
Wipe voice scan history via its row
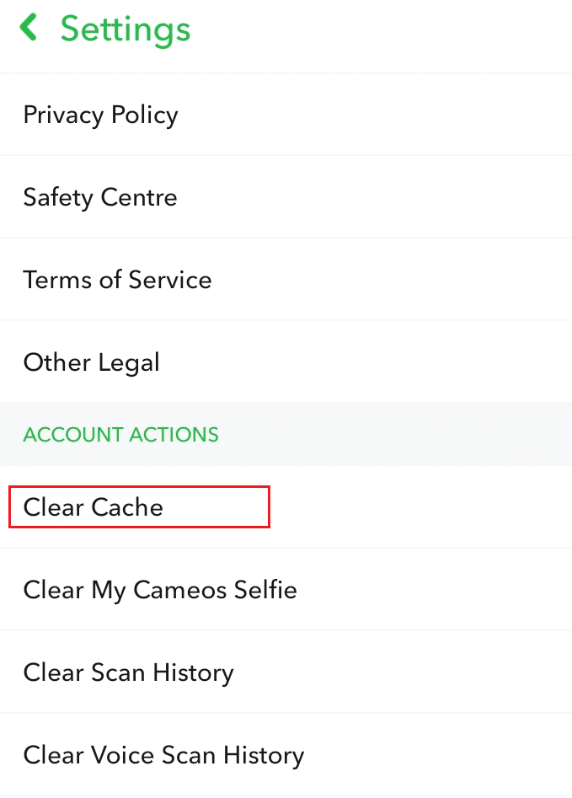pyautogui.click(x=286, y=755)
